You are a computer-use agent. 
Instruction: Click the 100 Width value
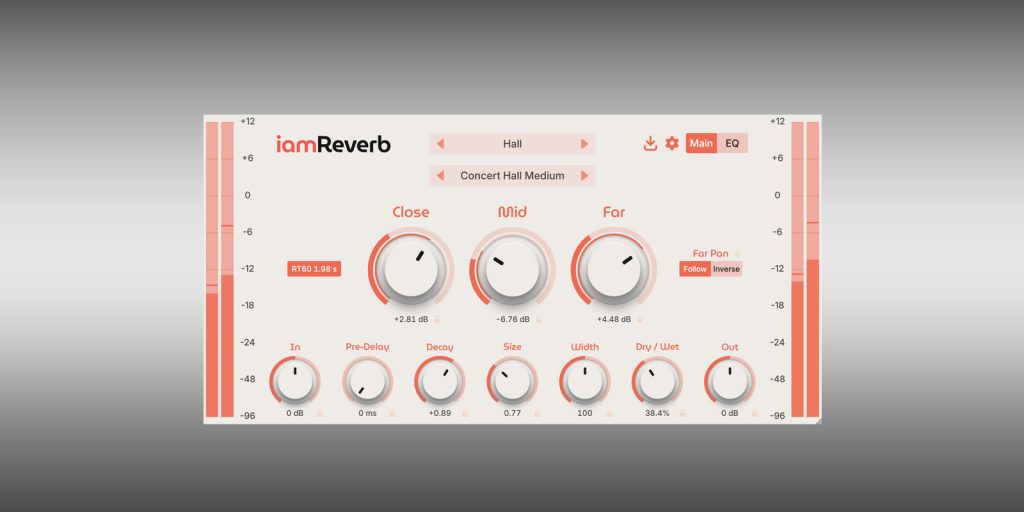click(x=584, y=413)
